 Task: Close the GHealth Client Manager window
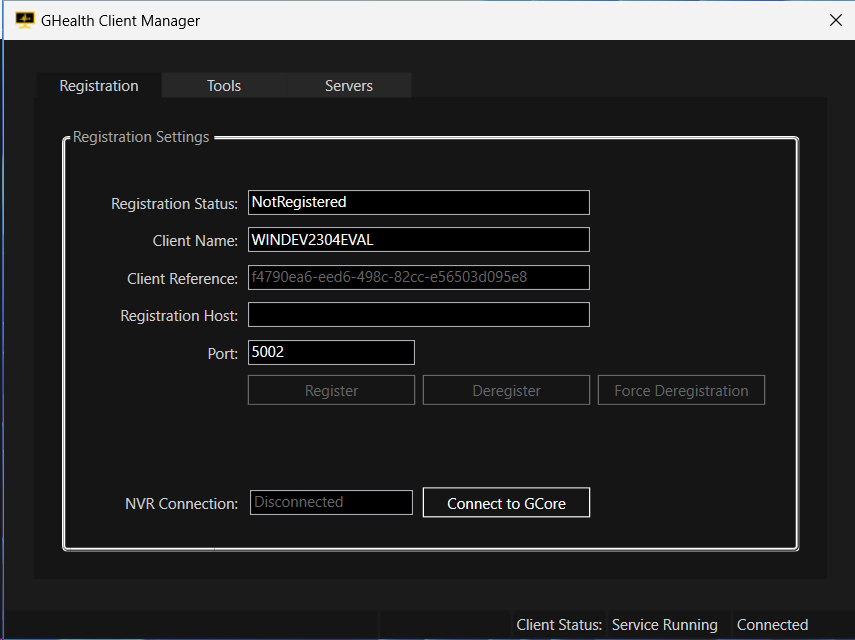point(835,20)
